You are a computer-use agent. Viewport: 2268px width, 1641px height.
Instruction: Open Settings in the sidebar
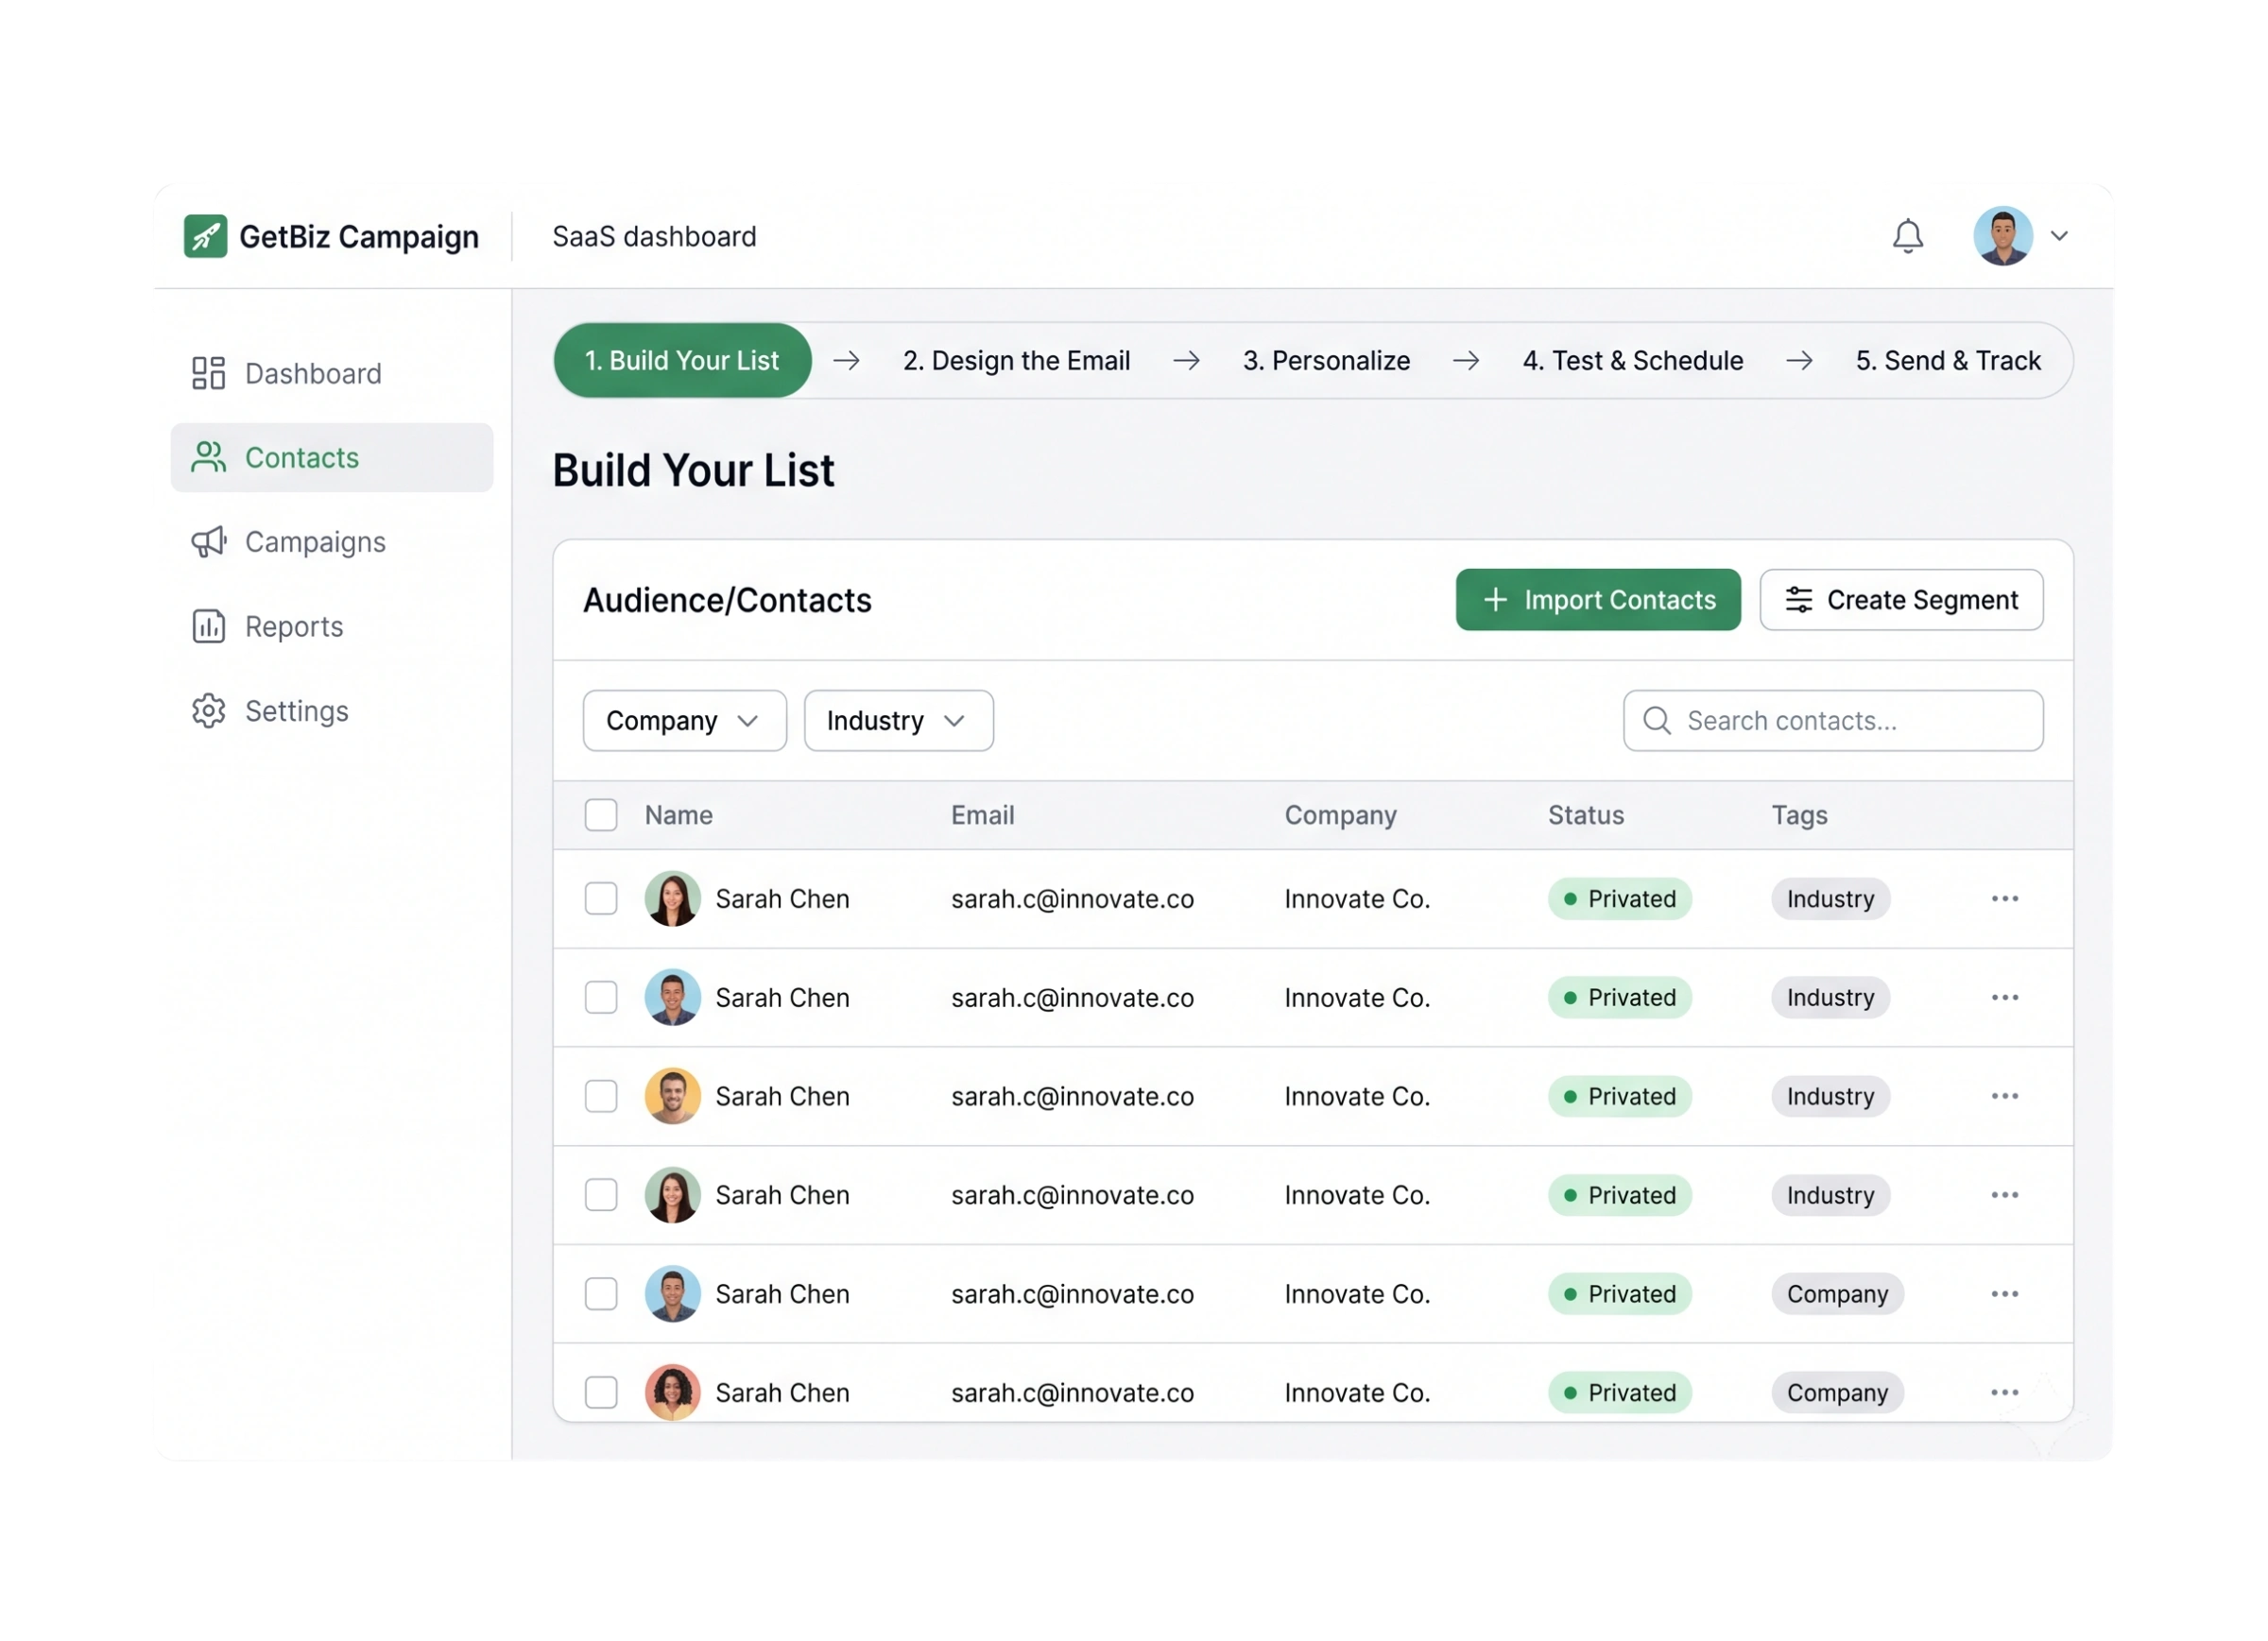pos(332,711)
